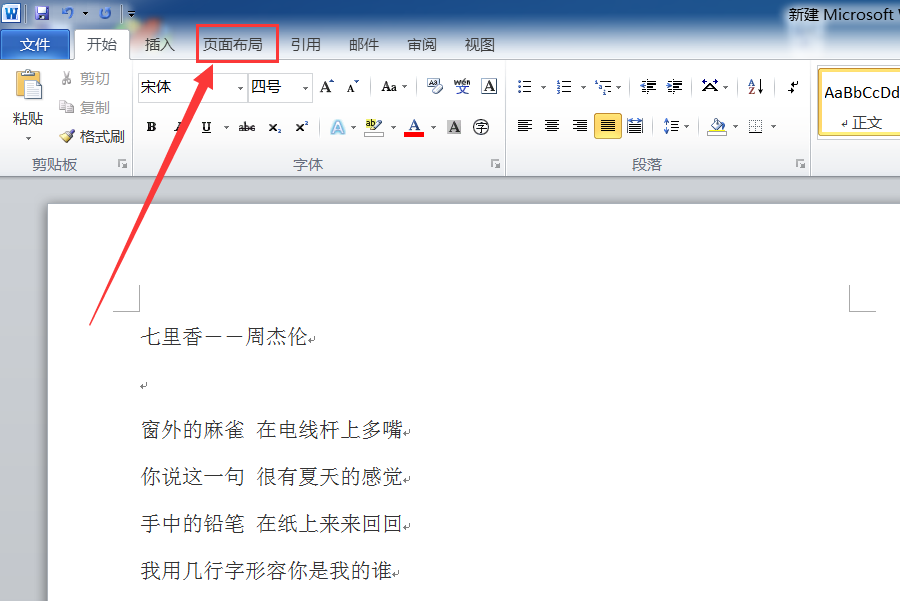The width and height of the screenshot is (900, 601).
Task: Click the justify alignment icon
Action: [608, 126]
